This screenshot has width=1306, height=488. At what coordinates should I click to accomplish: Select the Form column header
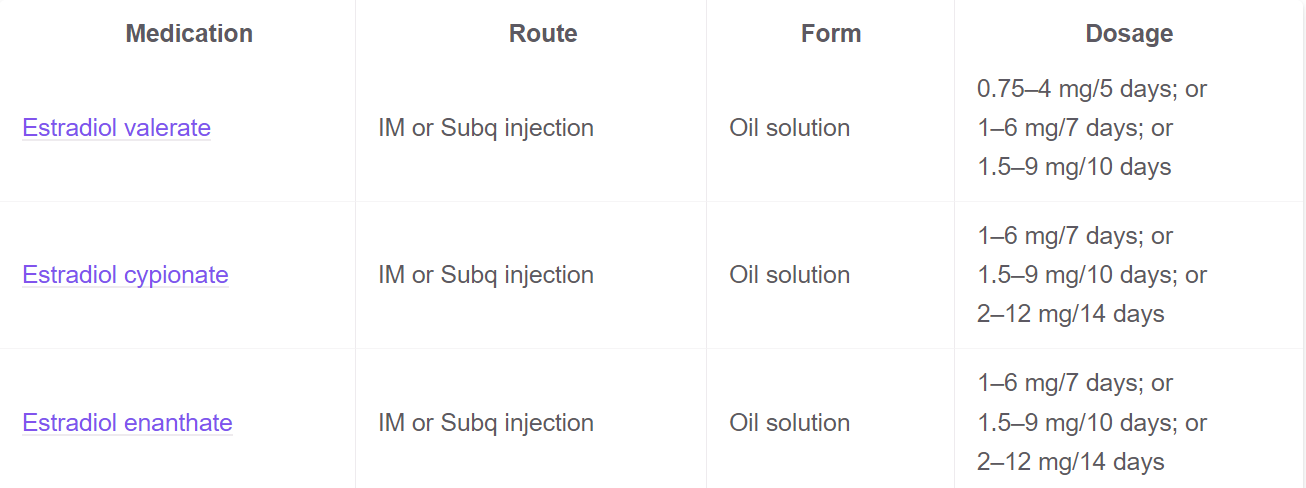click(x=831, y=34)
